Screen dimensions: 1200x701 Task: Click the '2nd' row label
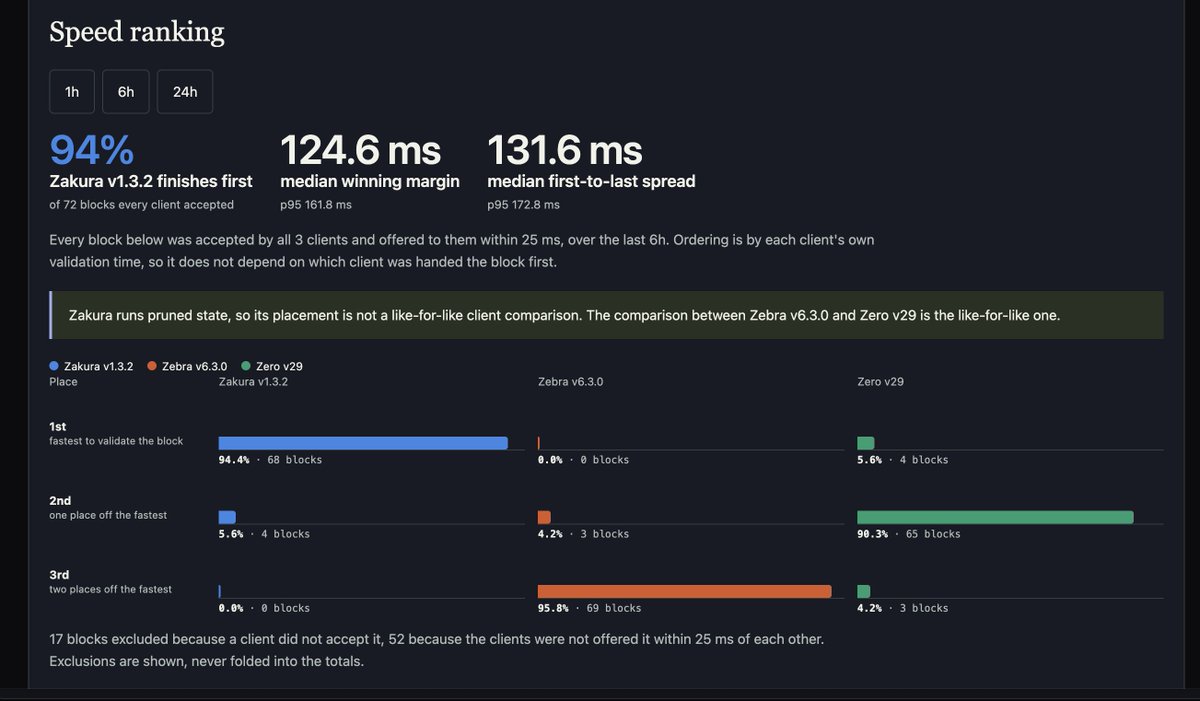60,500
